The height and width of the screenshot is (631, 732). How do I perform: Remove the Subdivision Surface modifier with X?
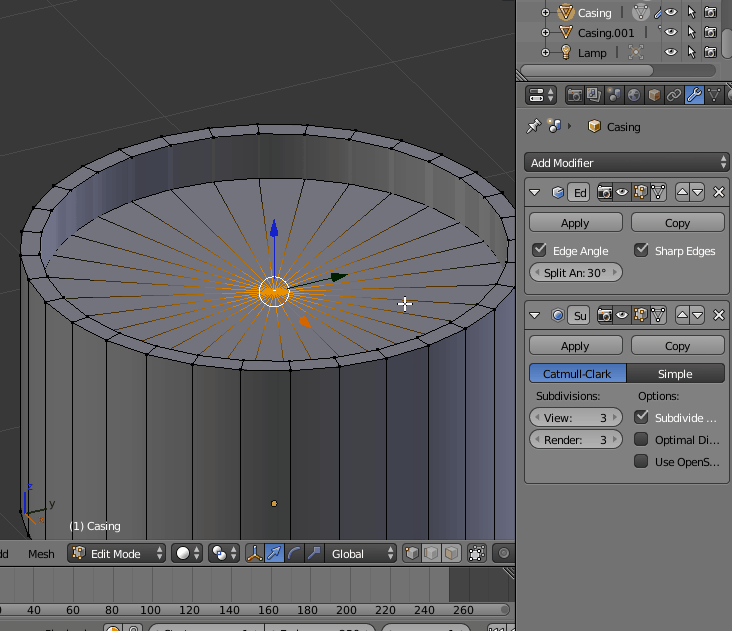(718, 316)
